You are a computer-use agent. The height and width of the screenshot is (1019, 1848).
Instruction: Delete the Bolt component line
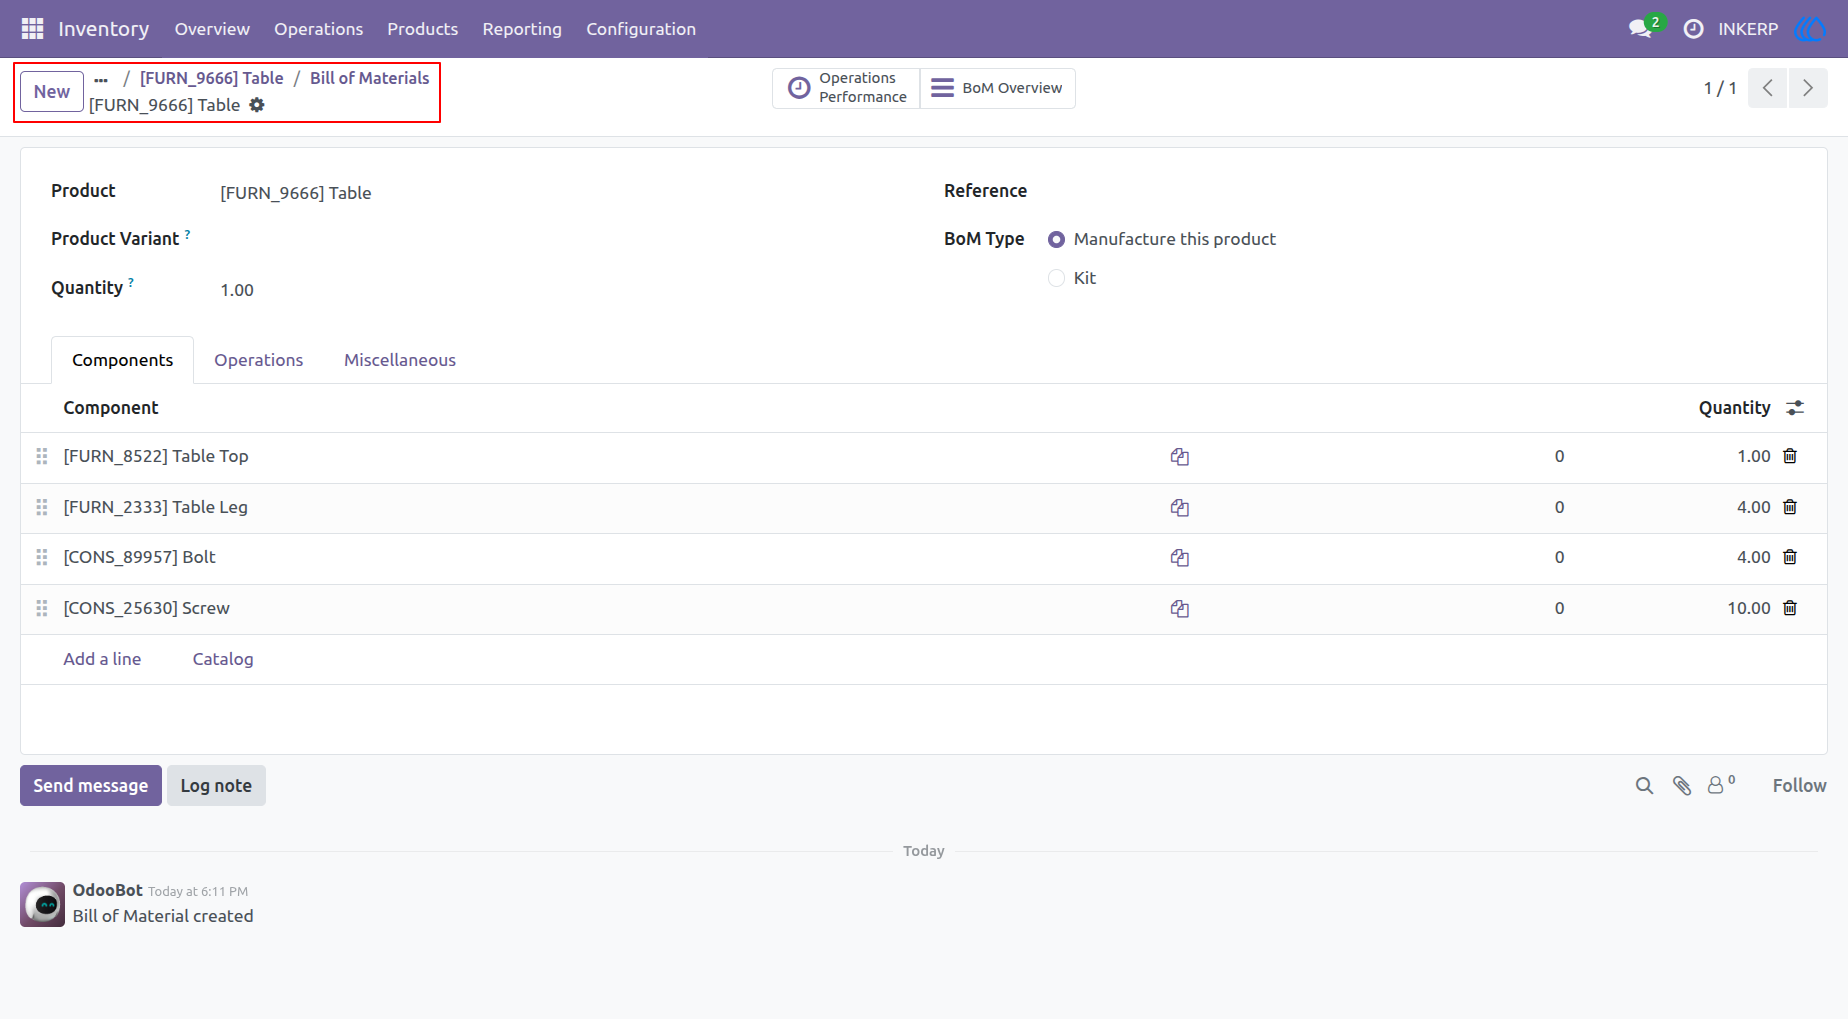tap(1790, 557)
